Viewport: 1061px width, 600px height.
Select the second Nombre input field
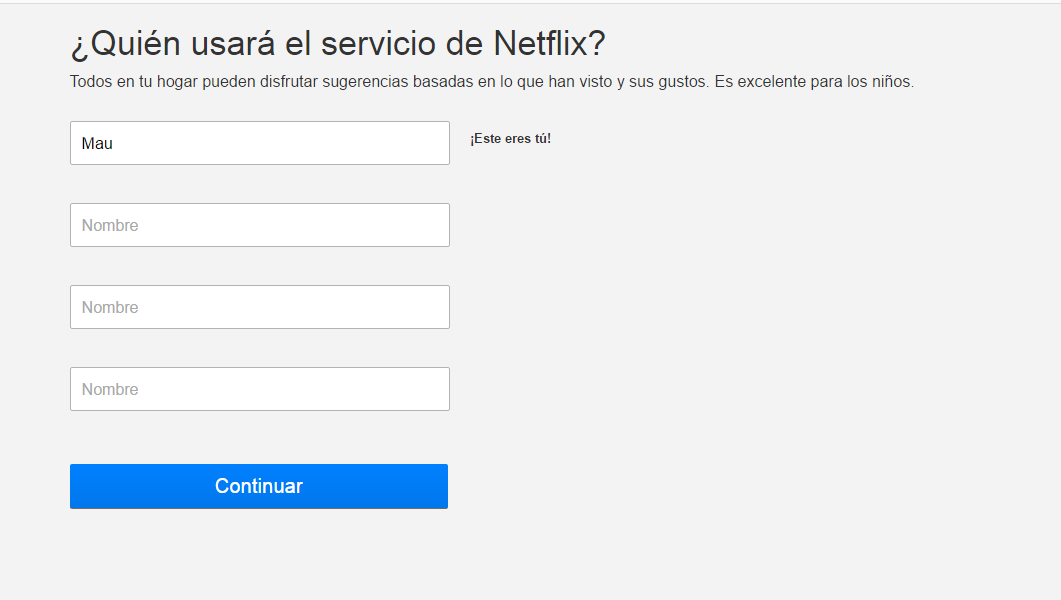pos(260,225)
